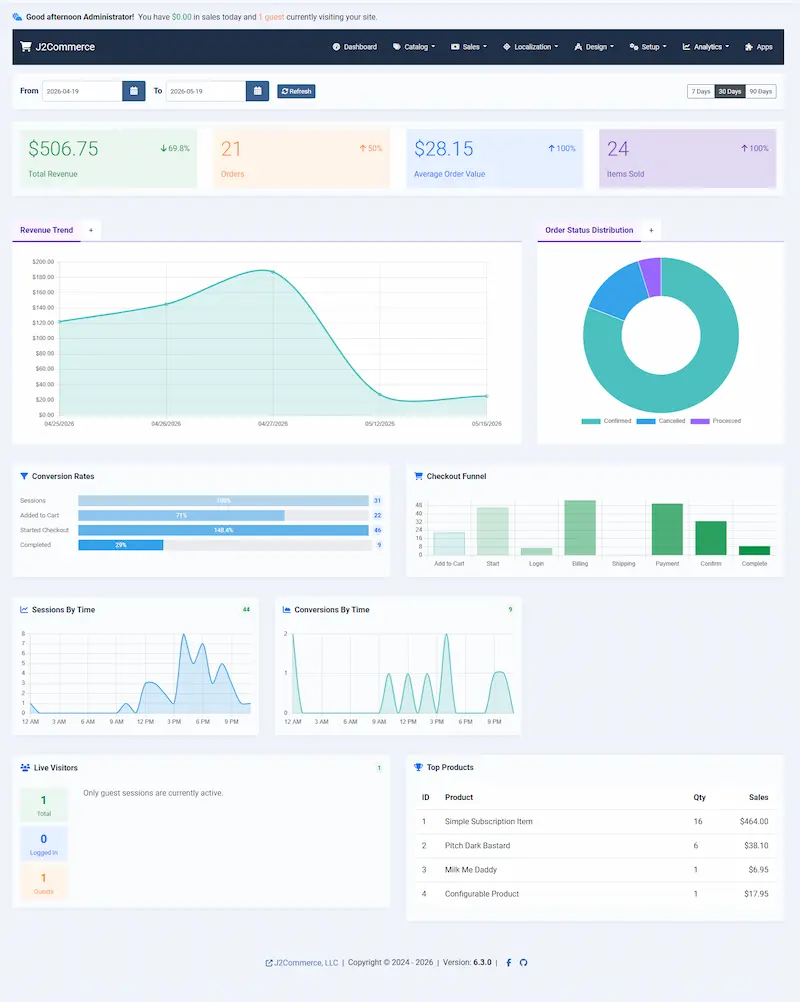Expand the Analytics dropdown menu
This screenshot has width=800, height=1002.
(705, 47)
